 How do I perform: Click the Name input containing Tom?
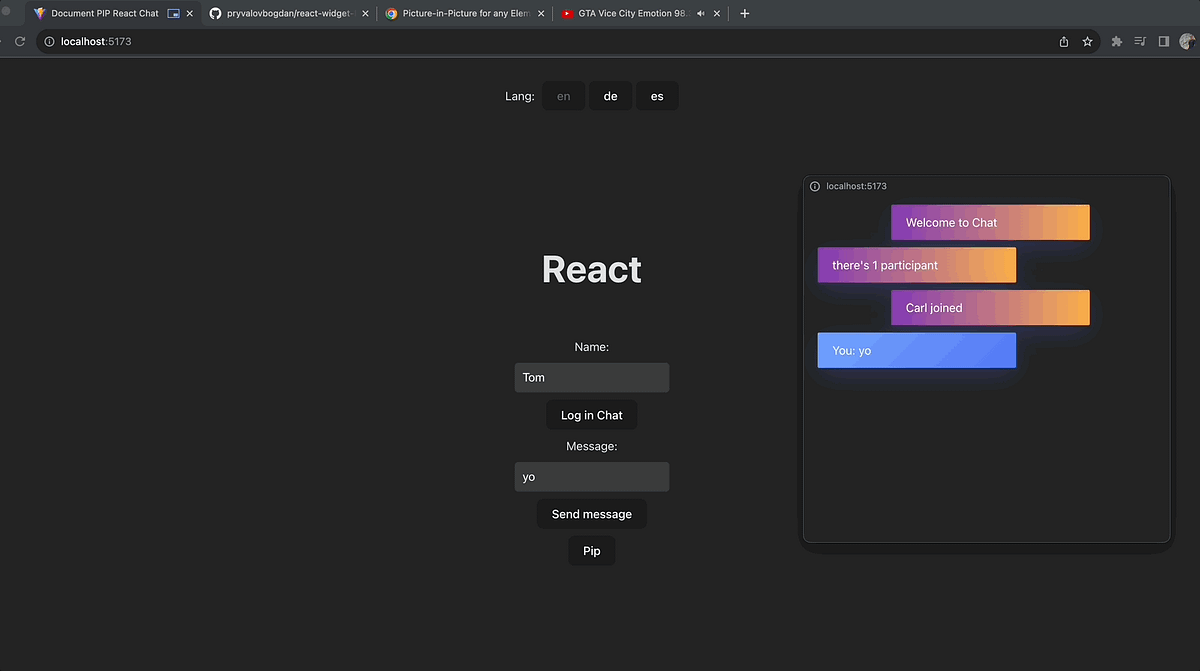tap(591, 377)
